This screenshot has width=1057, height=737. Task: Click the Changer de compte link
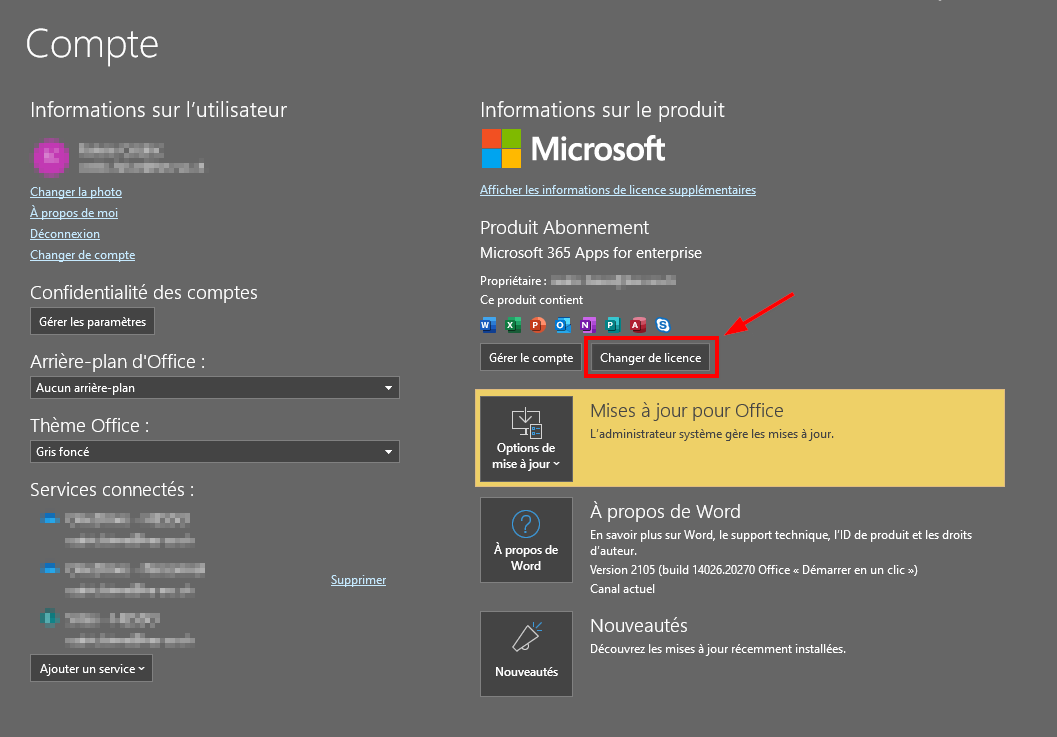pyautogui.click(x=82, y=255)
